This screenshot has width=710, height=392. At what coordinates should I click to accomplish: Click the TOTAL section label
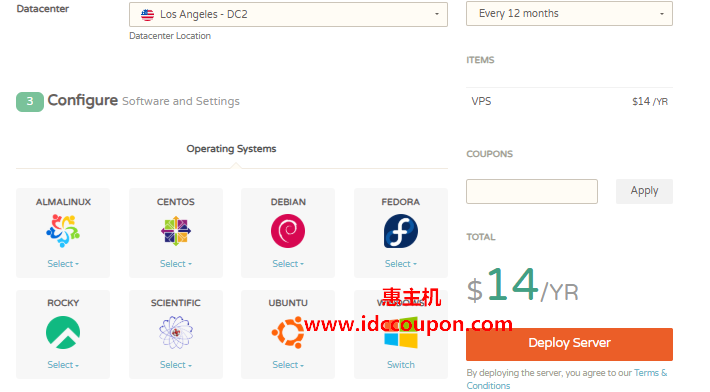pos(481,237)
